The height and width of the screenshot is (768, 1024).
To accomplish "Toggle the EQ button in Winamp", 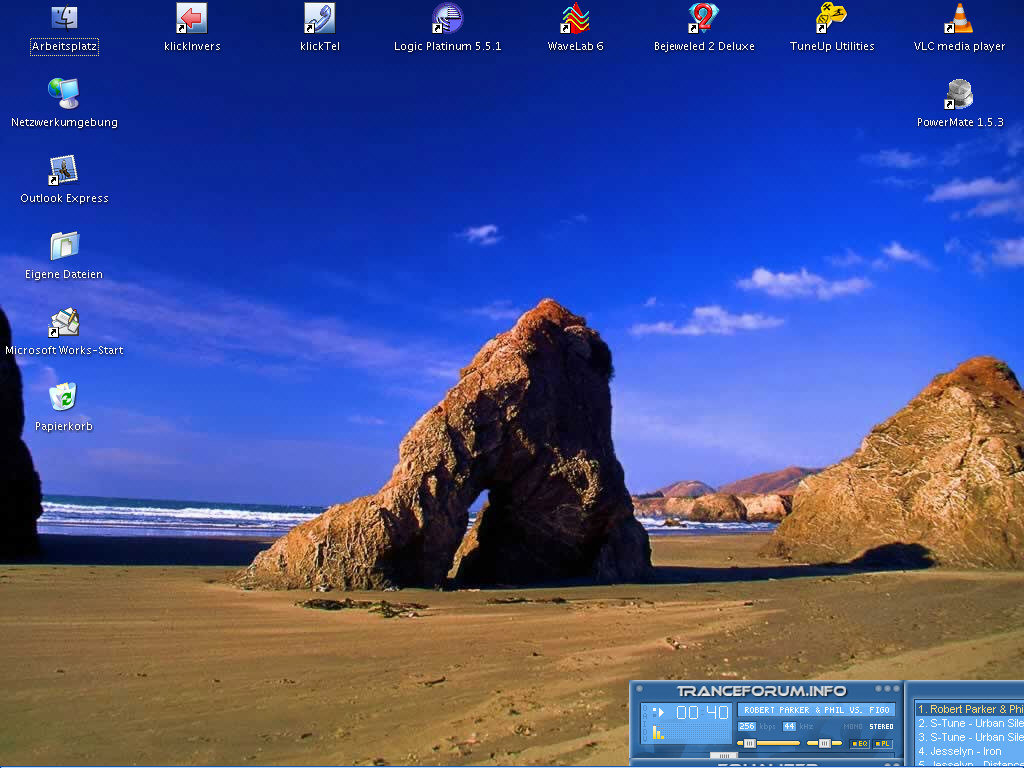I will tap(859, 744).
